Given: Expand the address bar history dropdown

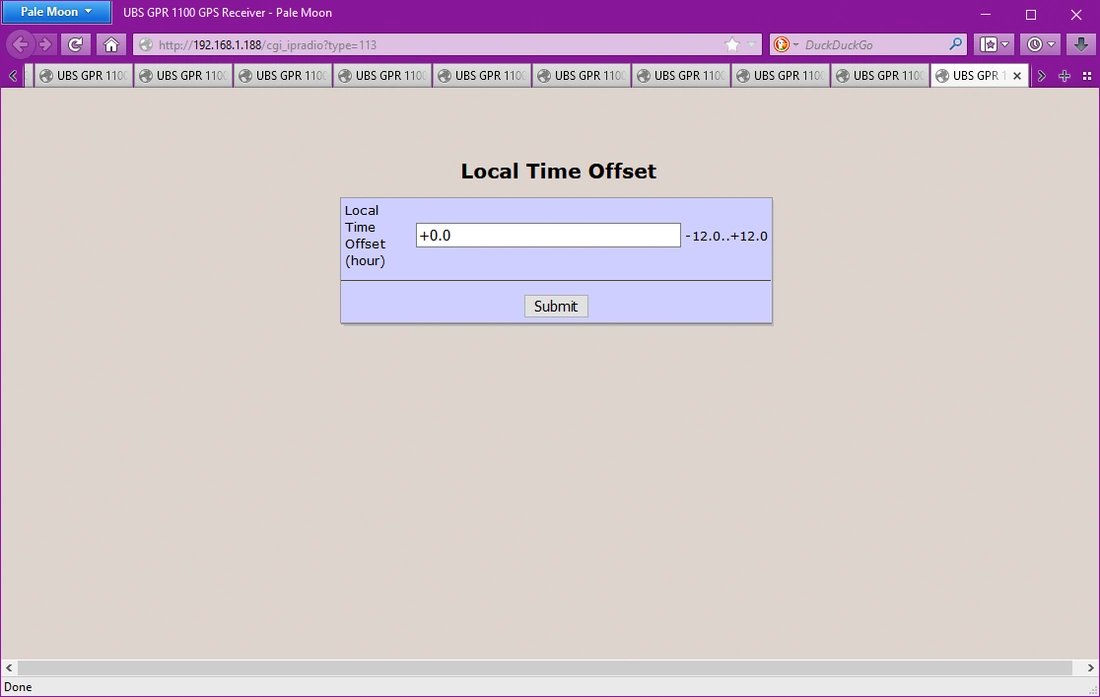Looking at the screenshot, I should 751,45.
